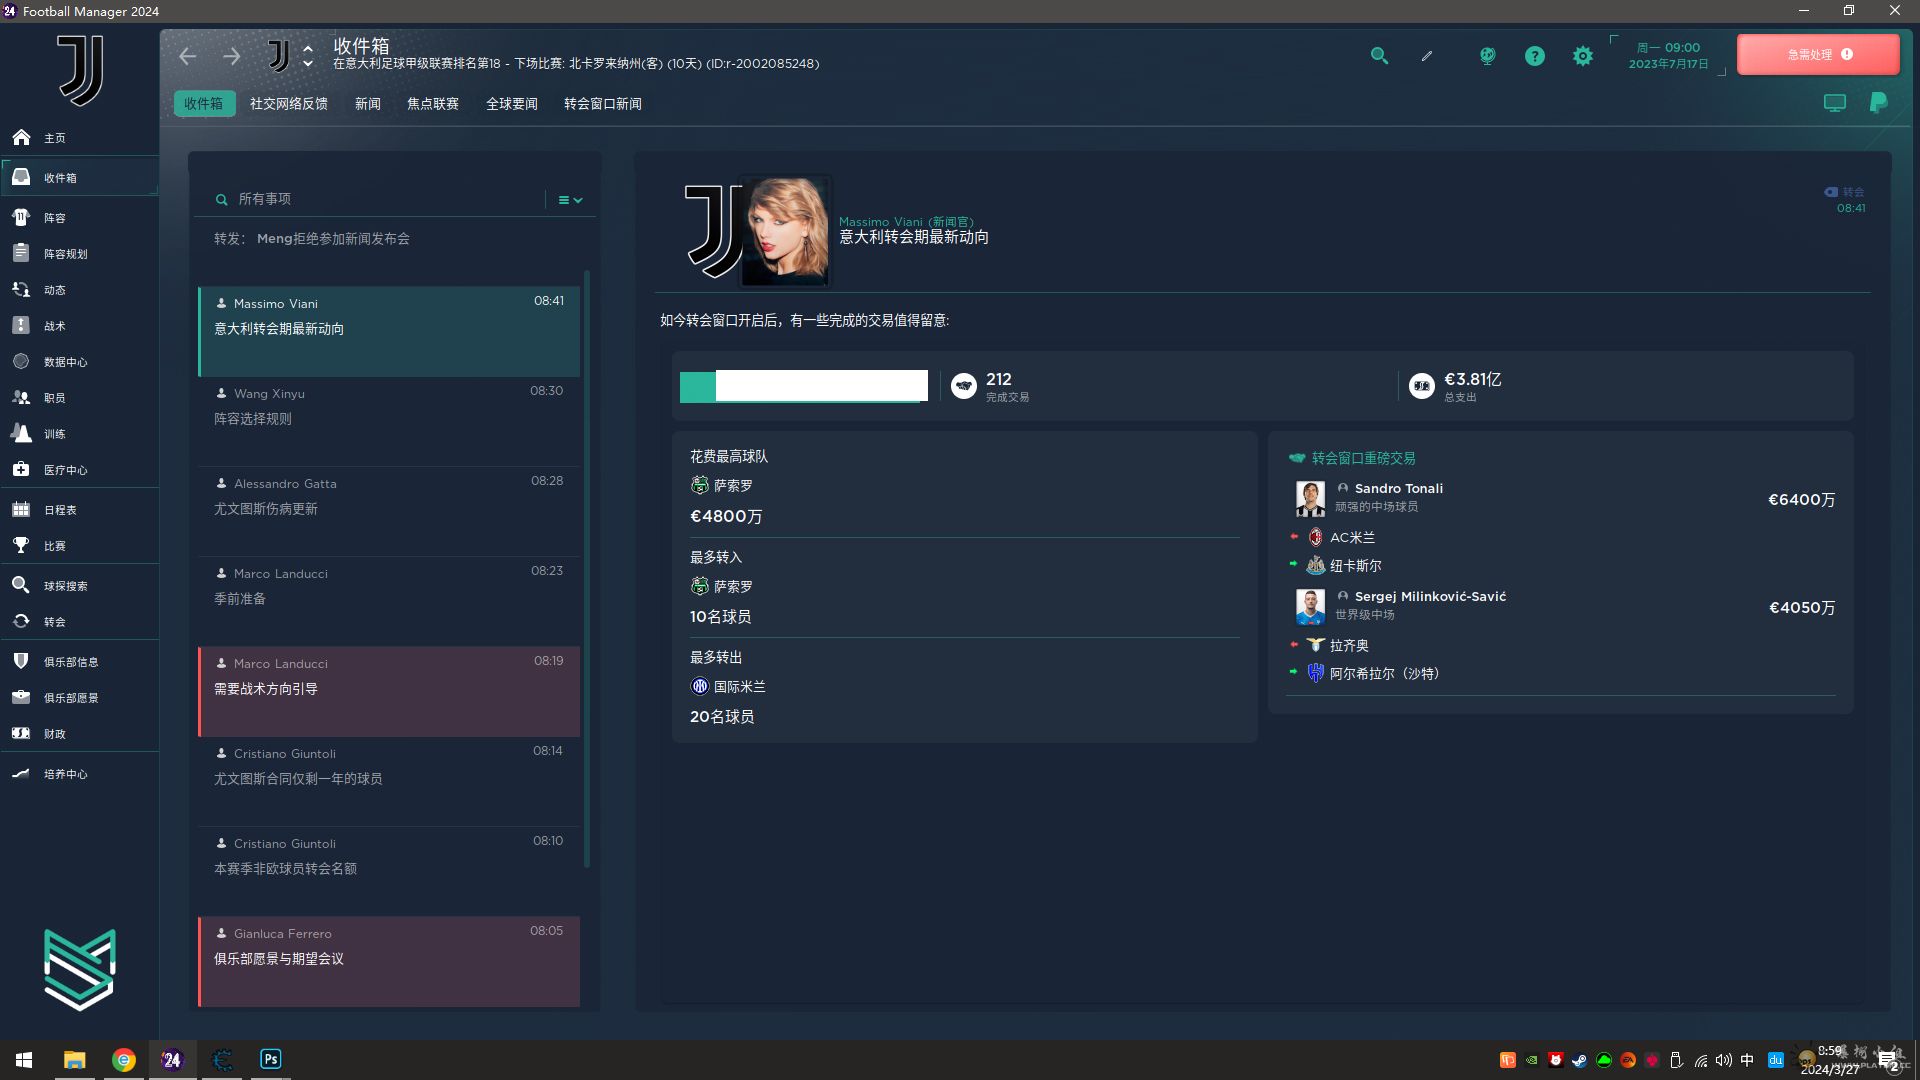Open File Explorer from taskbar
Screen dimensions: 1920x1080
coord(74,1060)
